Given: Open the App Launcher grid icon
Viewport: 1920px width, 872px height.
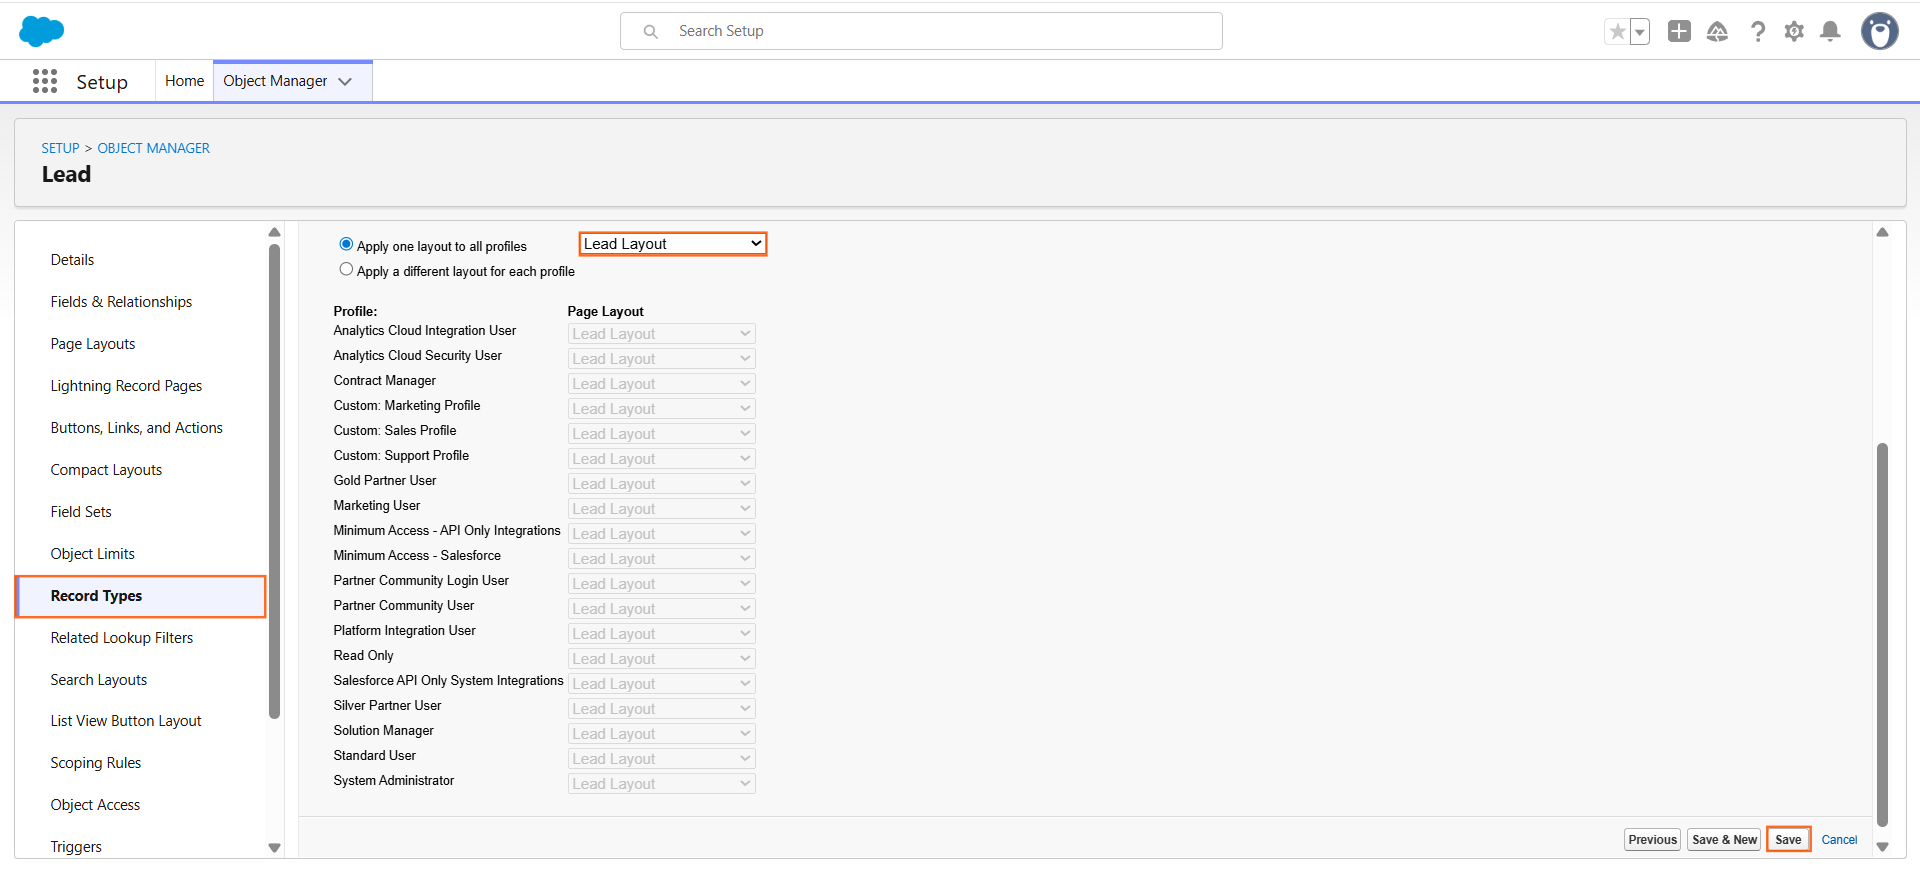Looking at the screenshot, I should (45, 81).
